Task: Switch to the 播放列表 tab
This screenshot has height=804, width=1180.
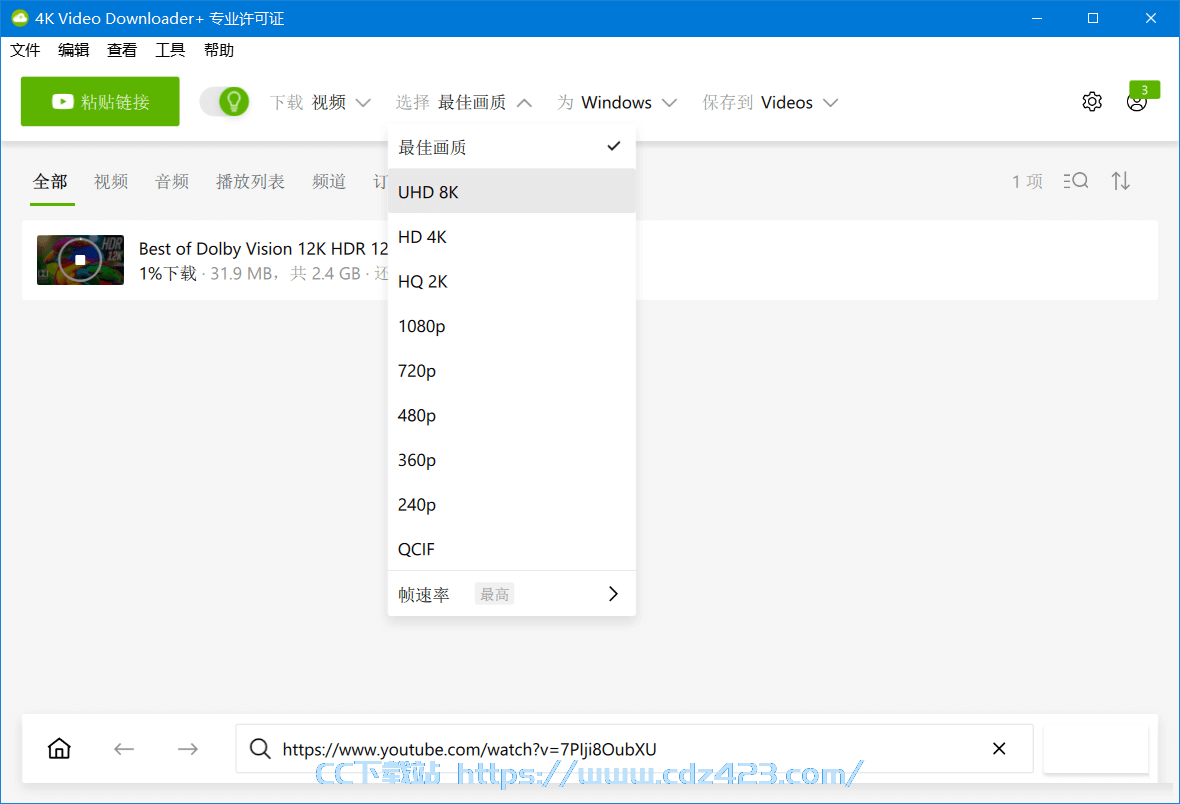Action: pos(251,181)
